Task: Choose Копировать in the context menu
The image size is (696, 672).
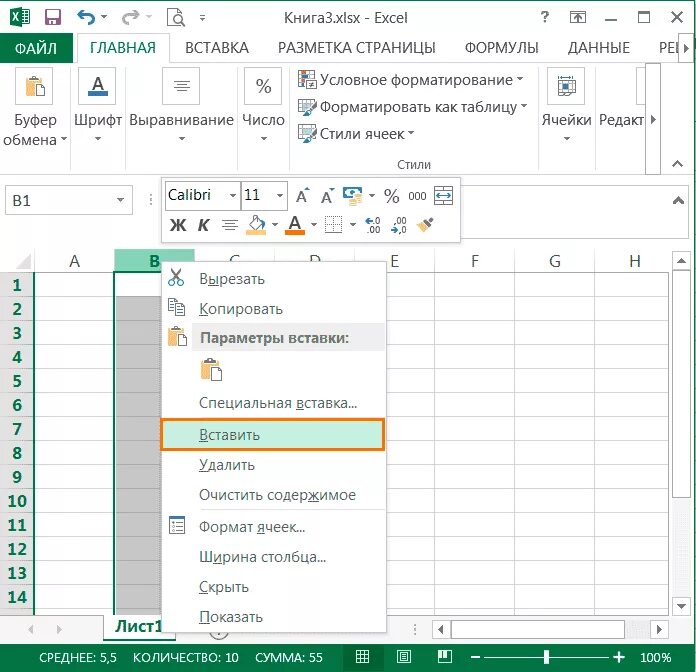Action: coord(273,308)
